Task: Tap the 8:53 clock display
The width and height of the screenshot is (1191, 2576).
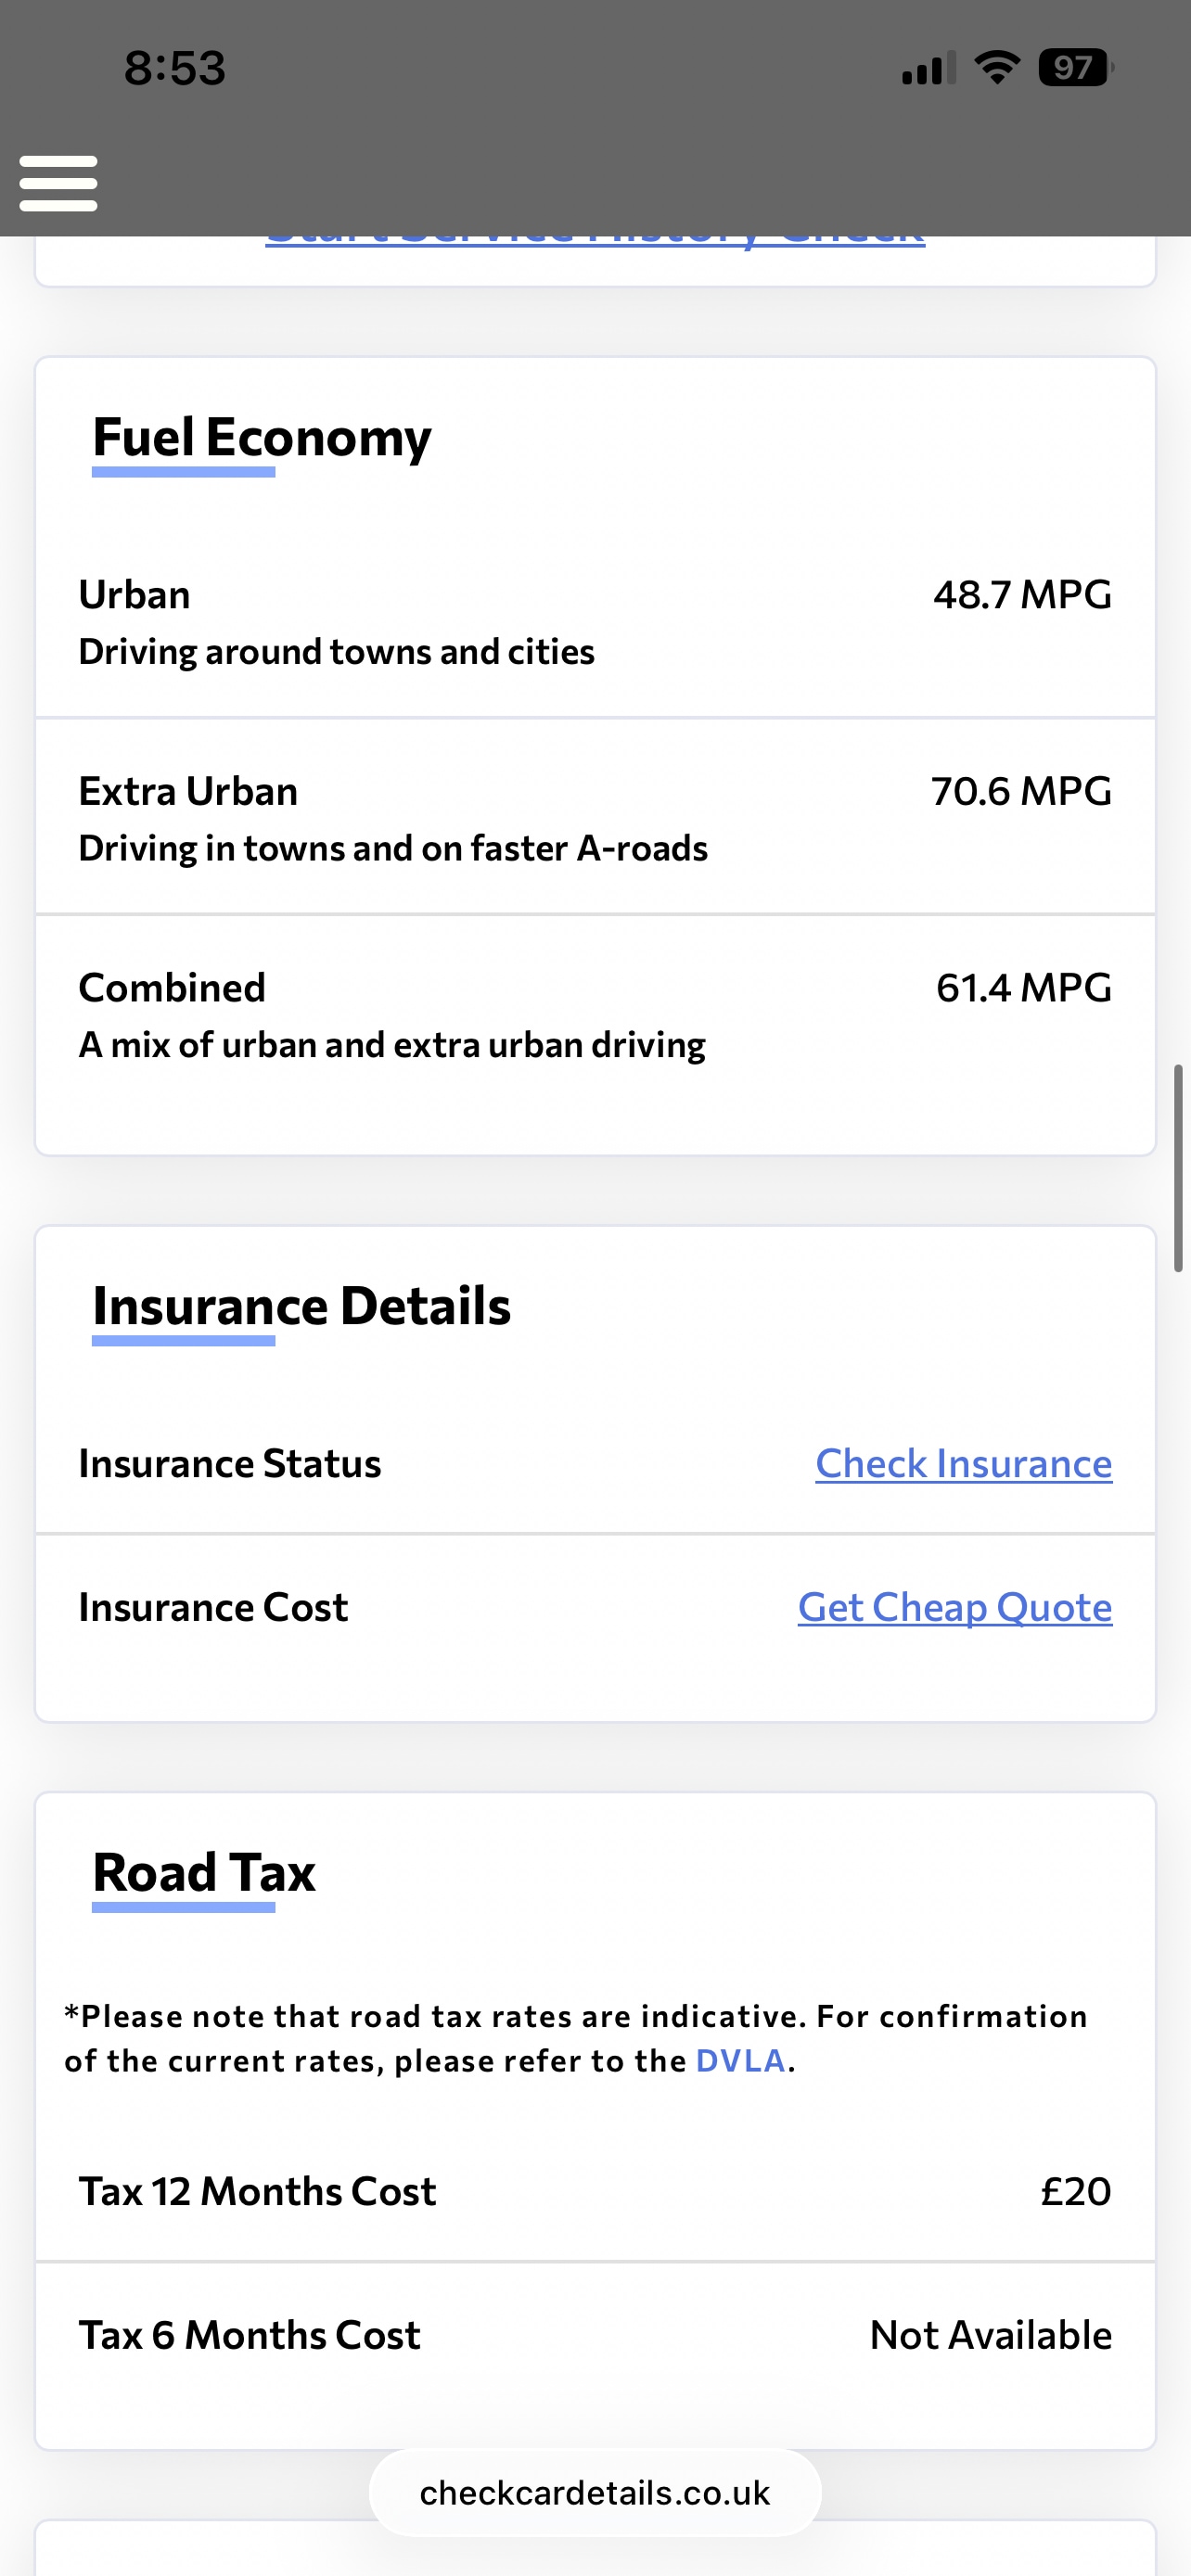Action: [x=175, y=68]
